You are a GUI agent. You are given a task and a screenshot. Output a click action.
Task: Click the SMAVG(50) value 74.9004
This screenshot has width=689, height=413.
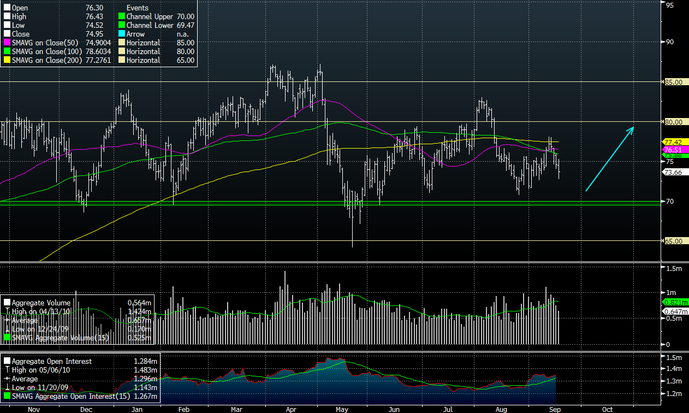coord(98,43)
